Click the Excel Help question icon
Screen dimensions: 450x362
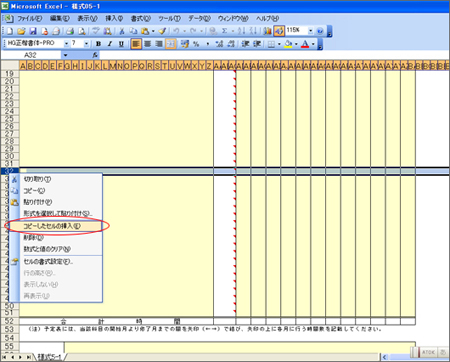point(320,31)
